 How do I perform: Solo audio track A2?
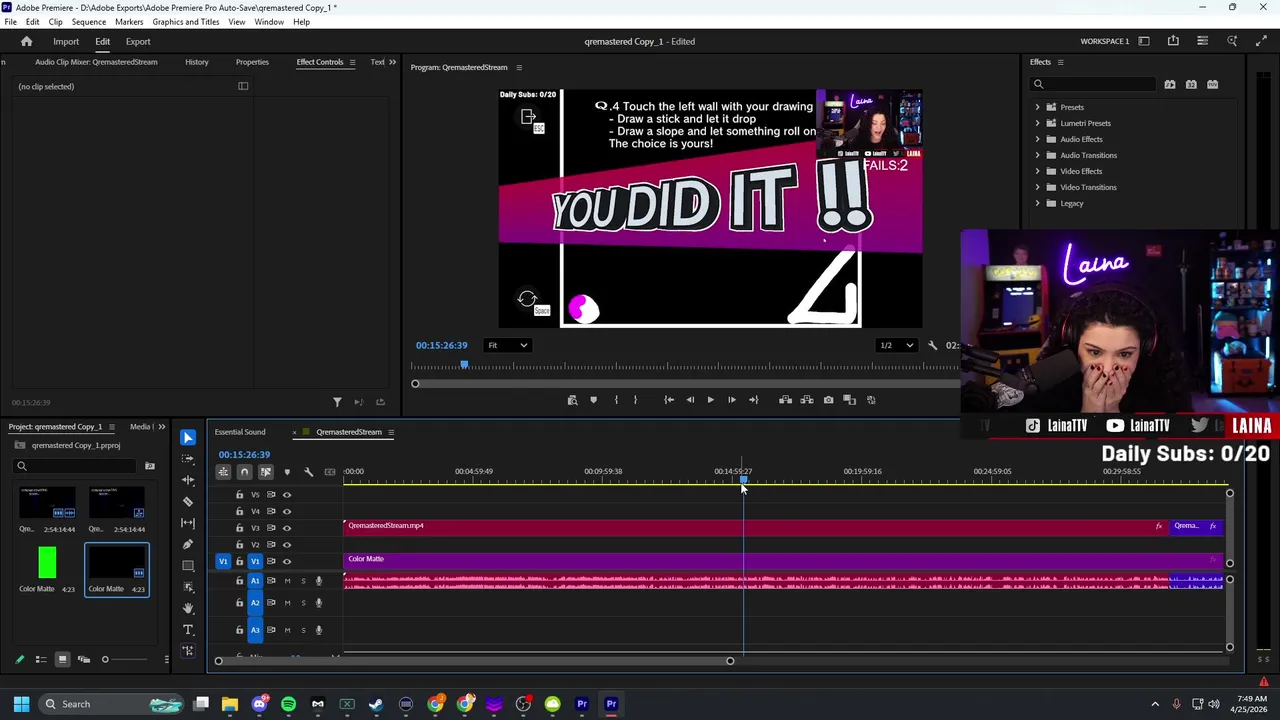(303, 603)
